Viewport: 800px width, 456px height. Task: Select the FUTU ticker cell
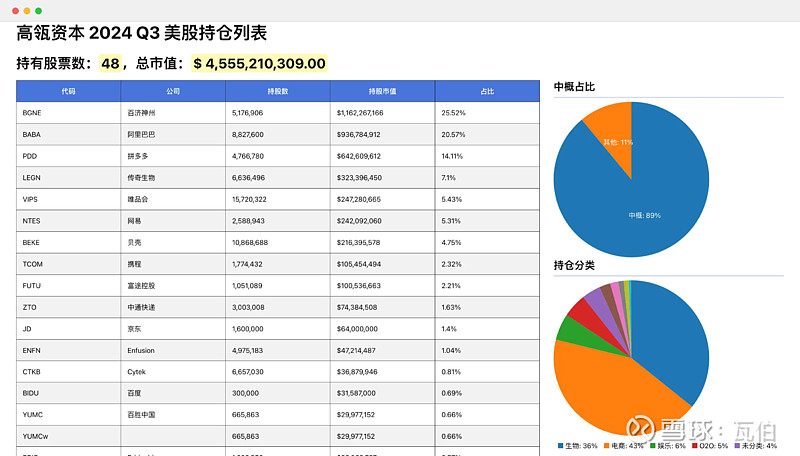click(x=68, y=286)
